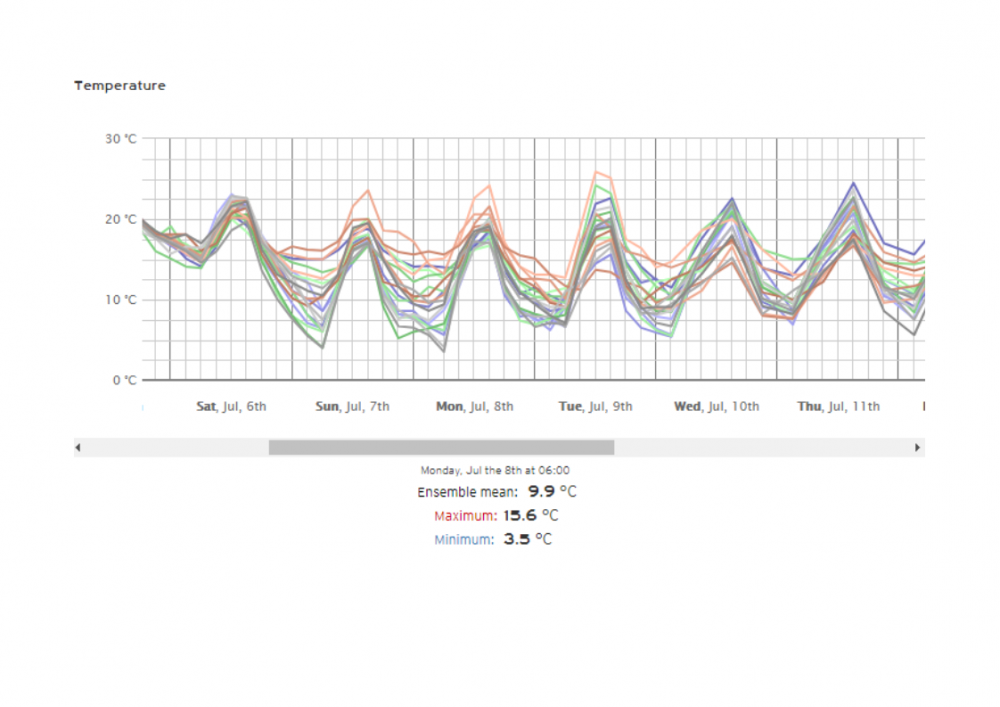Click the Tue, Jul, 9th axis label
1000x707 pixels.
(x=595, y=407)
